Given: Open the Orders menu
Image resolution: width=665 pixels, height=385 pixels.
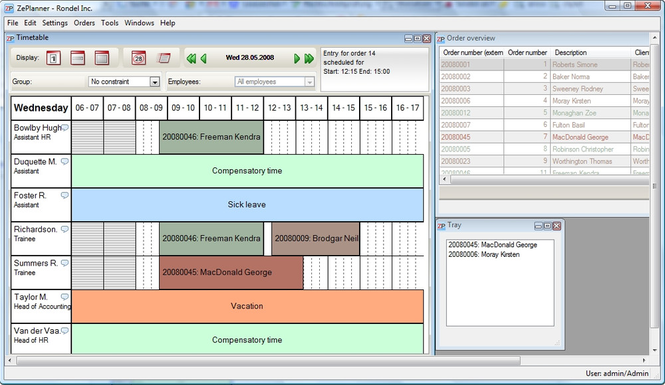Looking at the screenshot, I should click(x=84, y=23).
